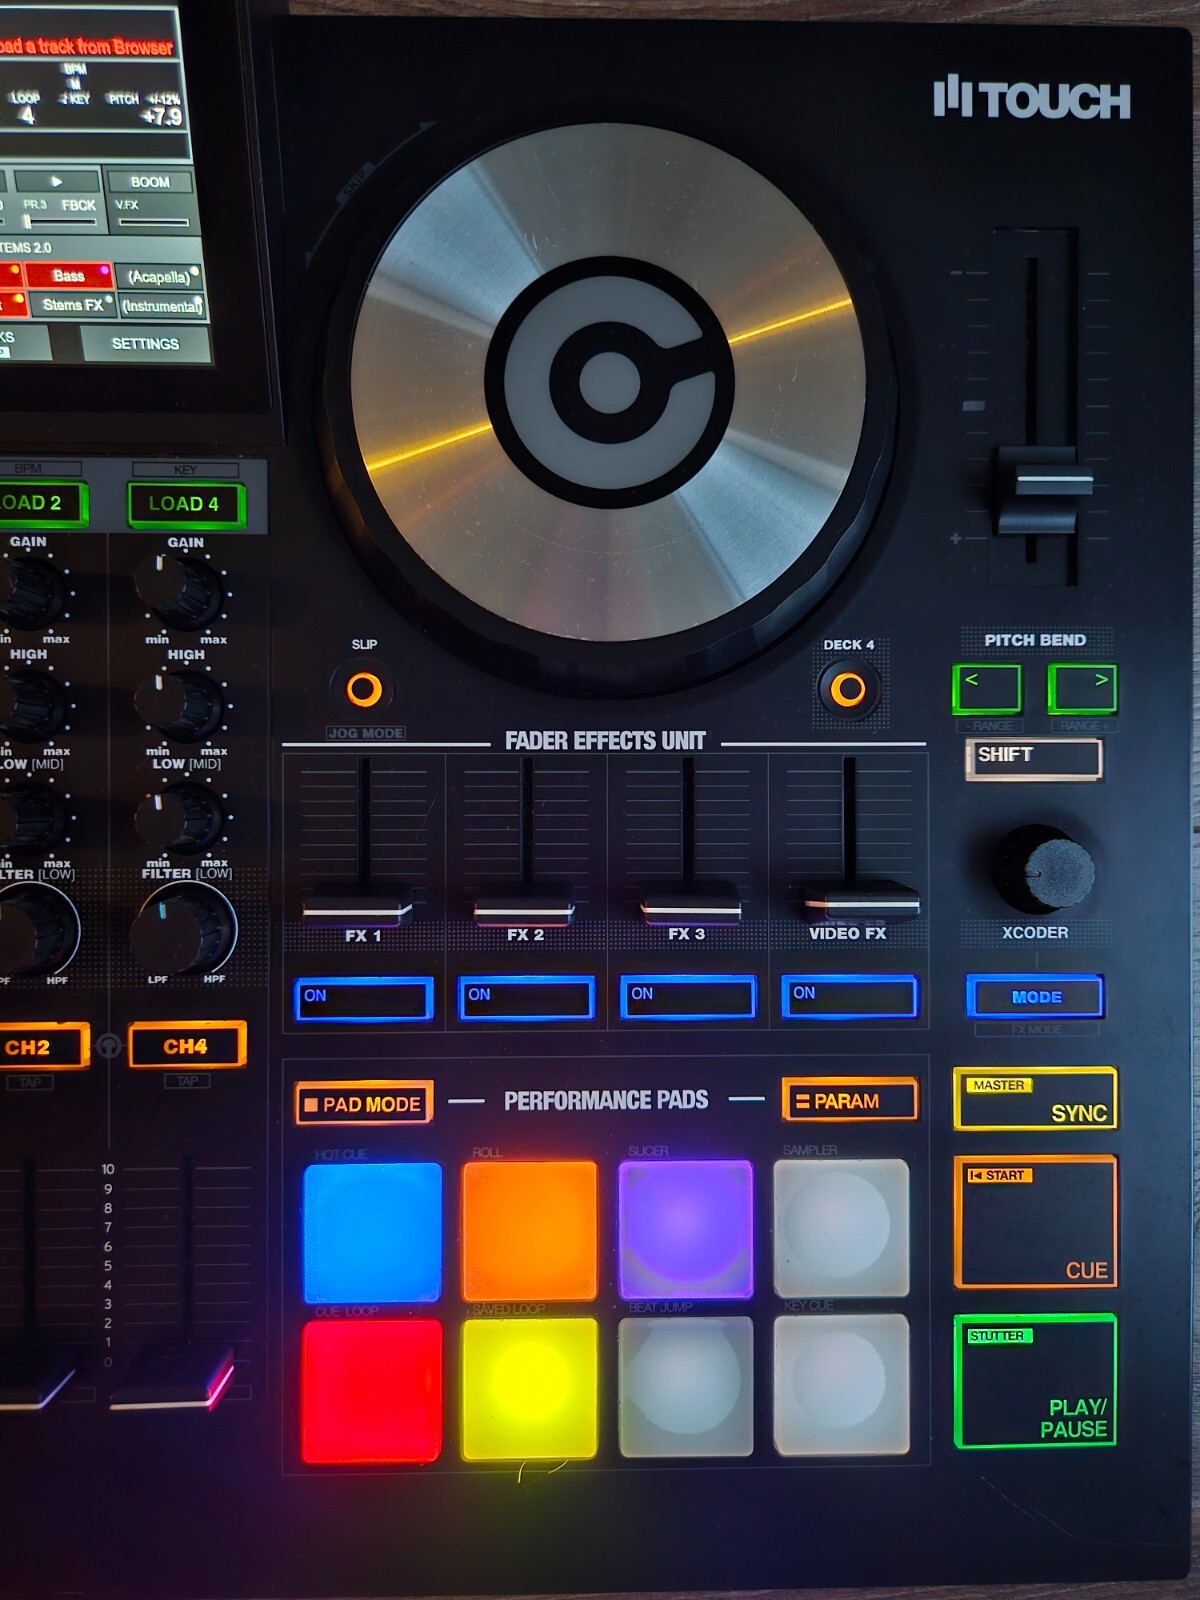The image size is (1200, 1600).
Task: Hit the yellow SYNC button
Action: pyautogui.click(x=1036, y=1099)
